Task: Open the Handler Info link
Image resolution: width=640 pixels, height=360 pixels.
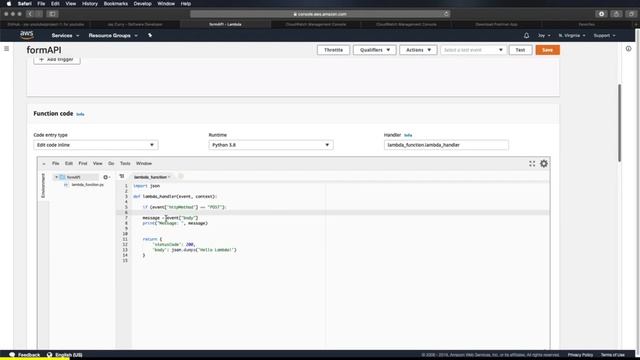Action: 408,135
